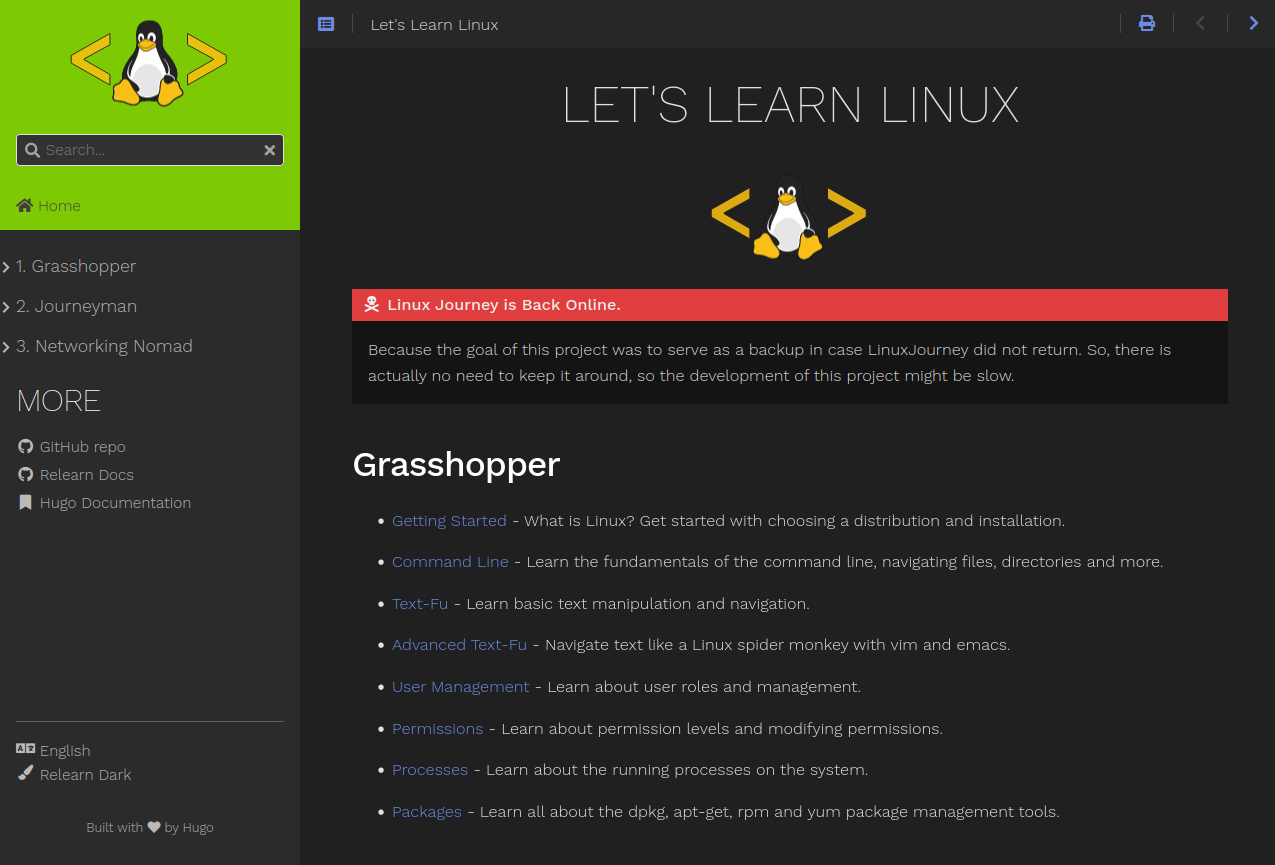1275x865 pixels.
Task: Open the 3. Networking Nomad menu entry
Action: click(104, 346)
